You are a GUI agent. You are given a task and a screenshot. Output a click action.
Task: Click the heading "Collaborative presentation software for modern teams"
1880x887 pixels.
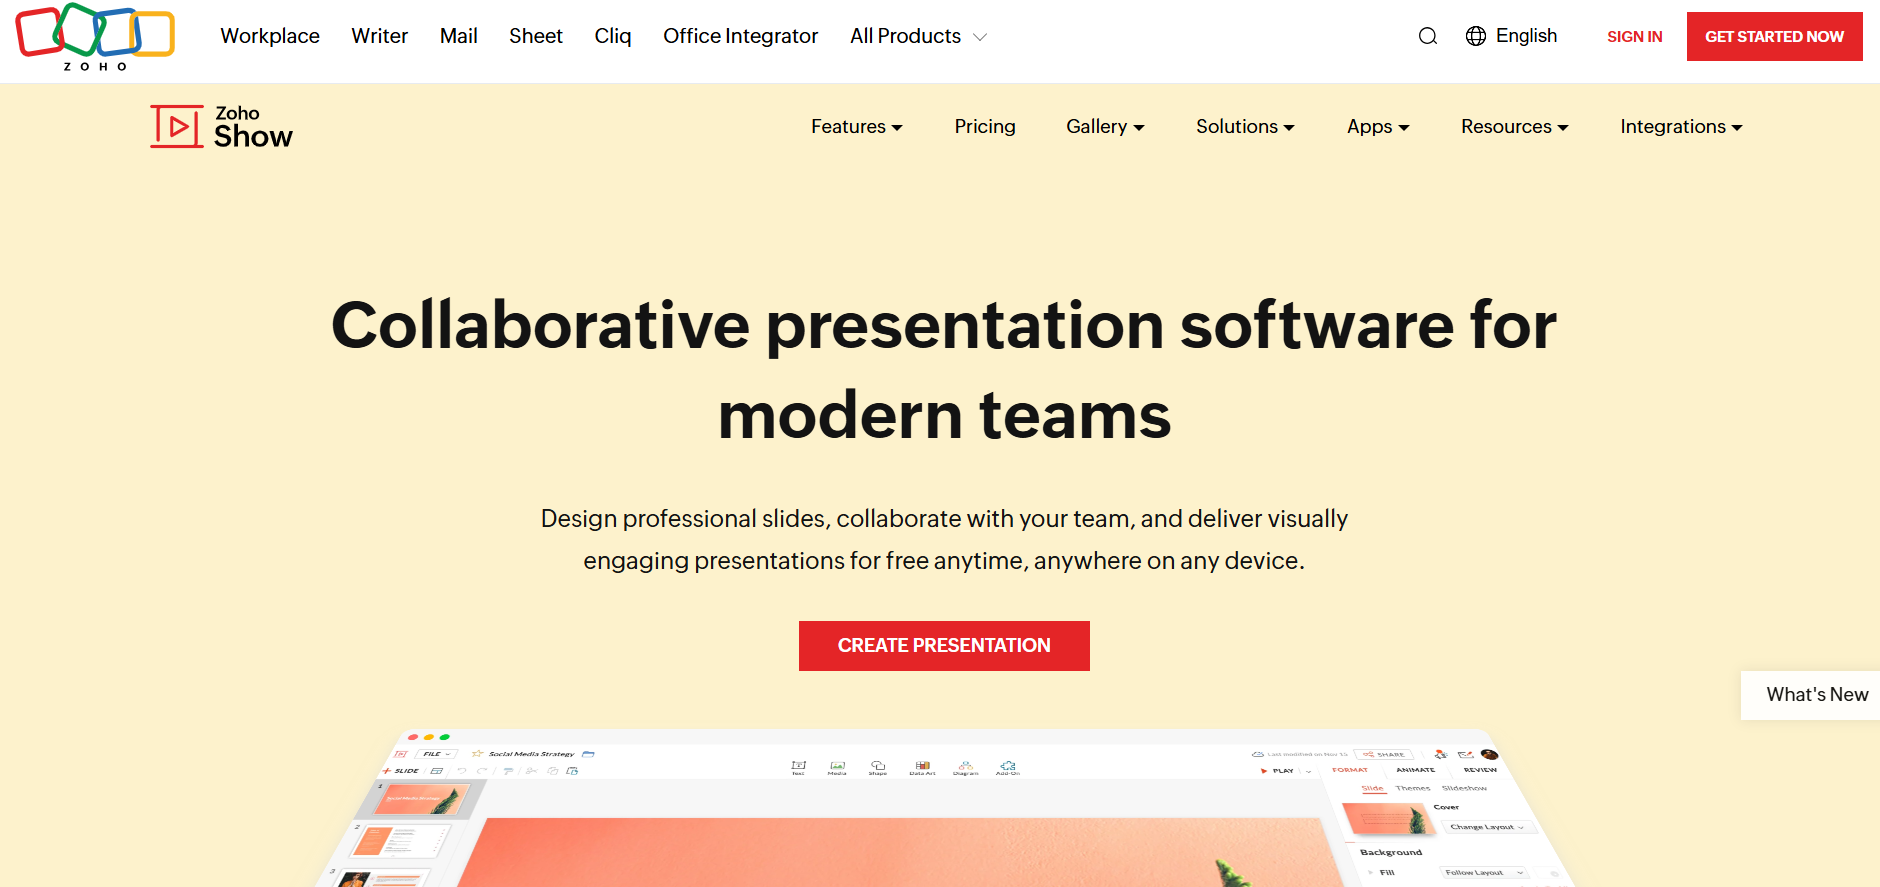(944, 370)
